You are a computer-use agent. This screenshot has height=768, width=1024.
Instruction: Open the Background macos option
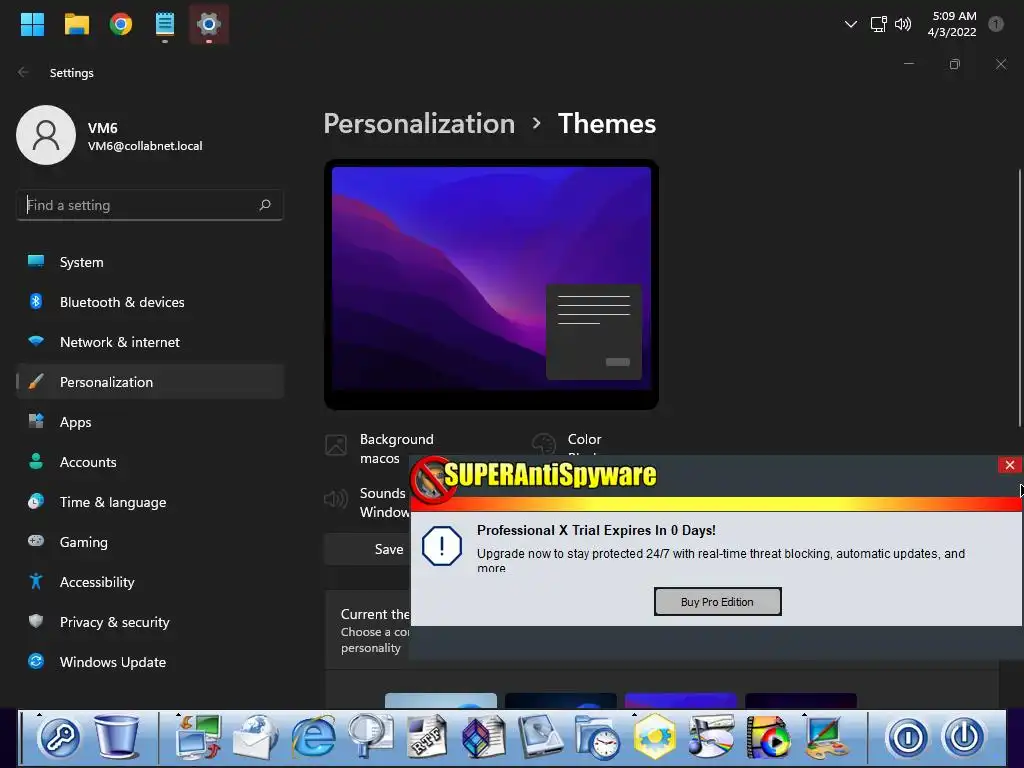tap(379, 449)
